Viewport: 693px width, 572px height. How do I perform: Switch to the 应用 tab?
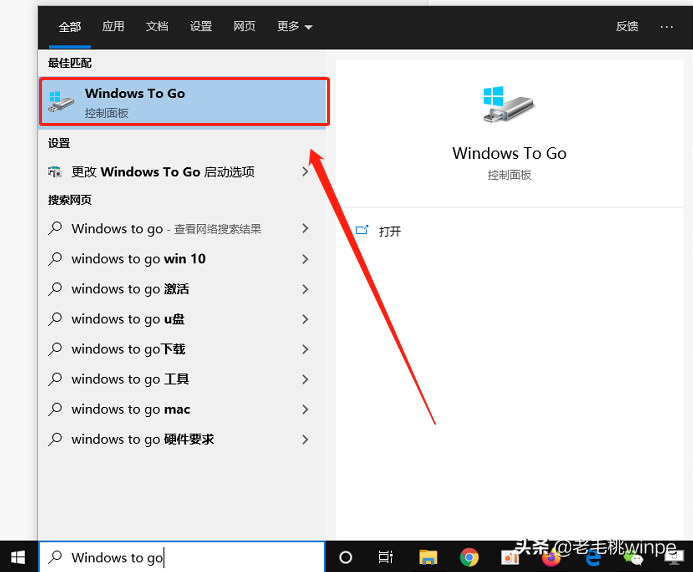[x=113, y=27]
